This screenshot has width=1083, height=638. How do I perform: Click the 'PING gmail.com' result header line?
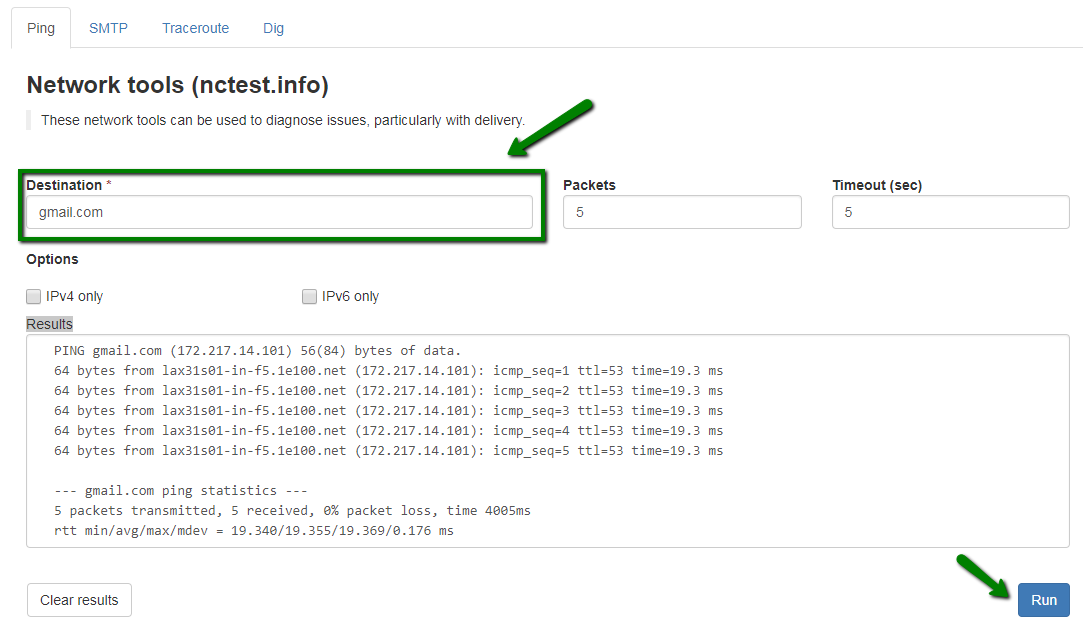coord(257,351)
